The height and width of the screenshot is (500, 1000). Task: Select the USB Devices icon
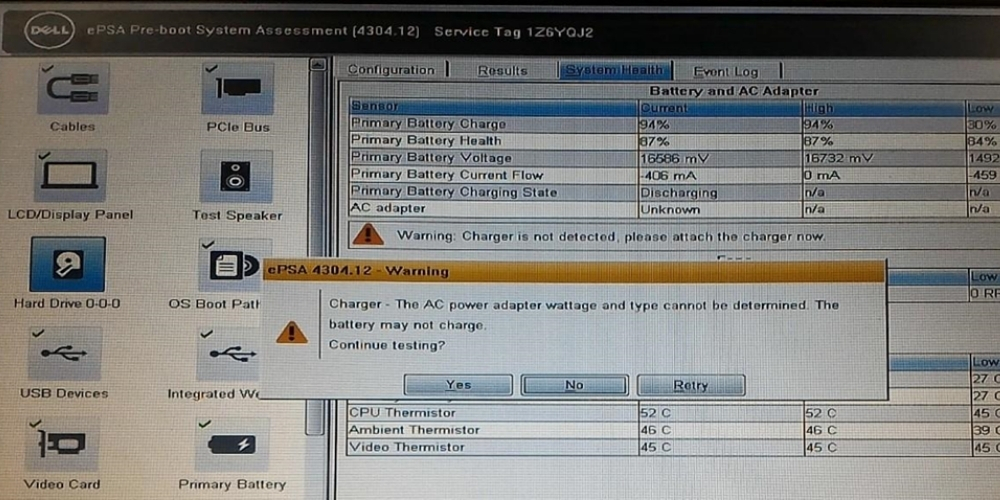point(64,353)
